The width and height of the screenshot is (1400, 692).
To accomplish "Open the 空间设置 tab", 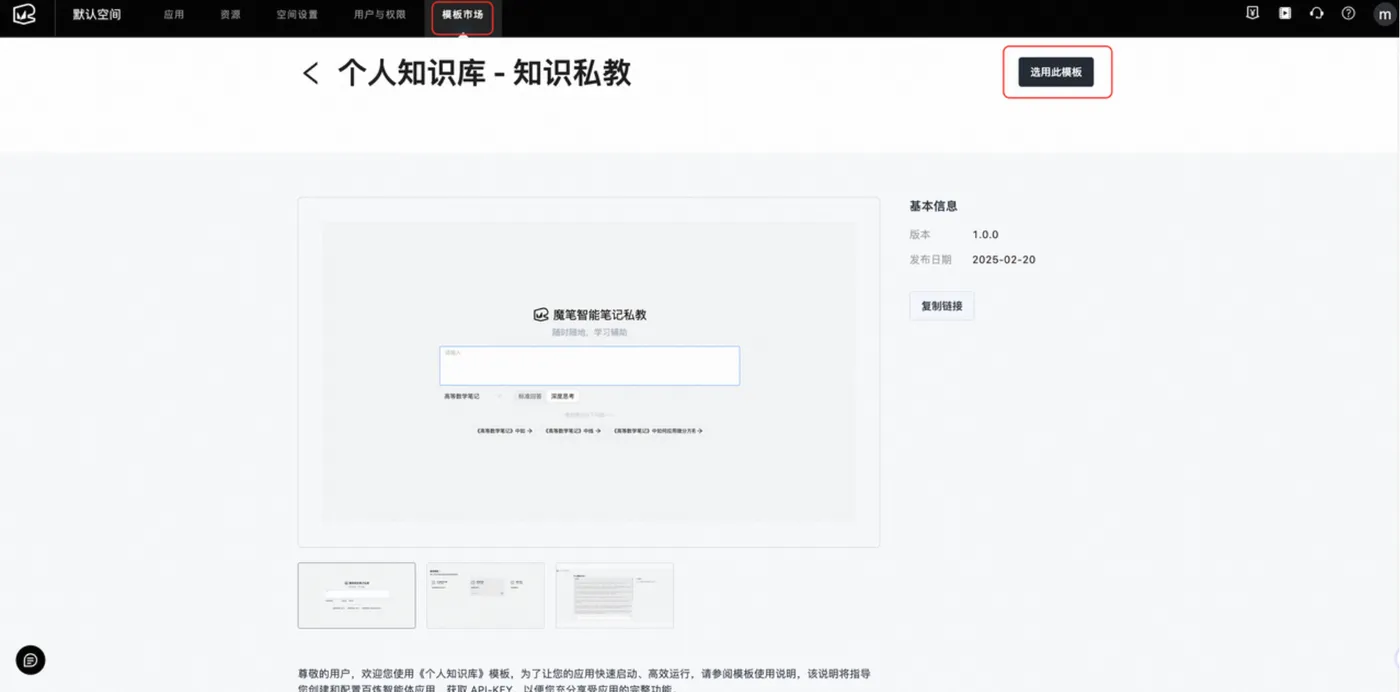I will tap(297, 15).
